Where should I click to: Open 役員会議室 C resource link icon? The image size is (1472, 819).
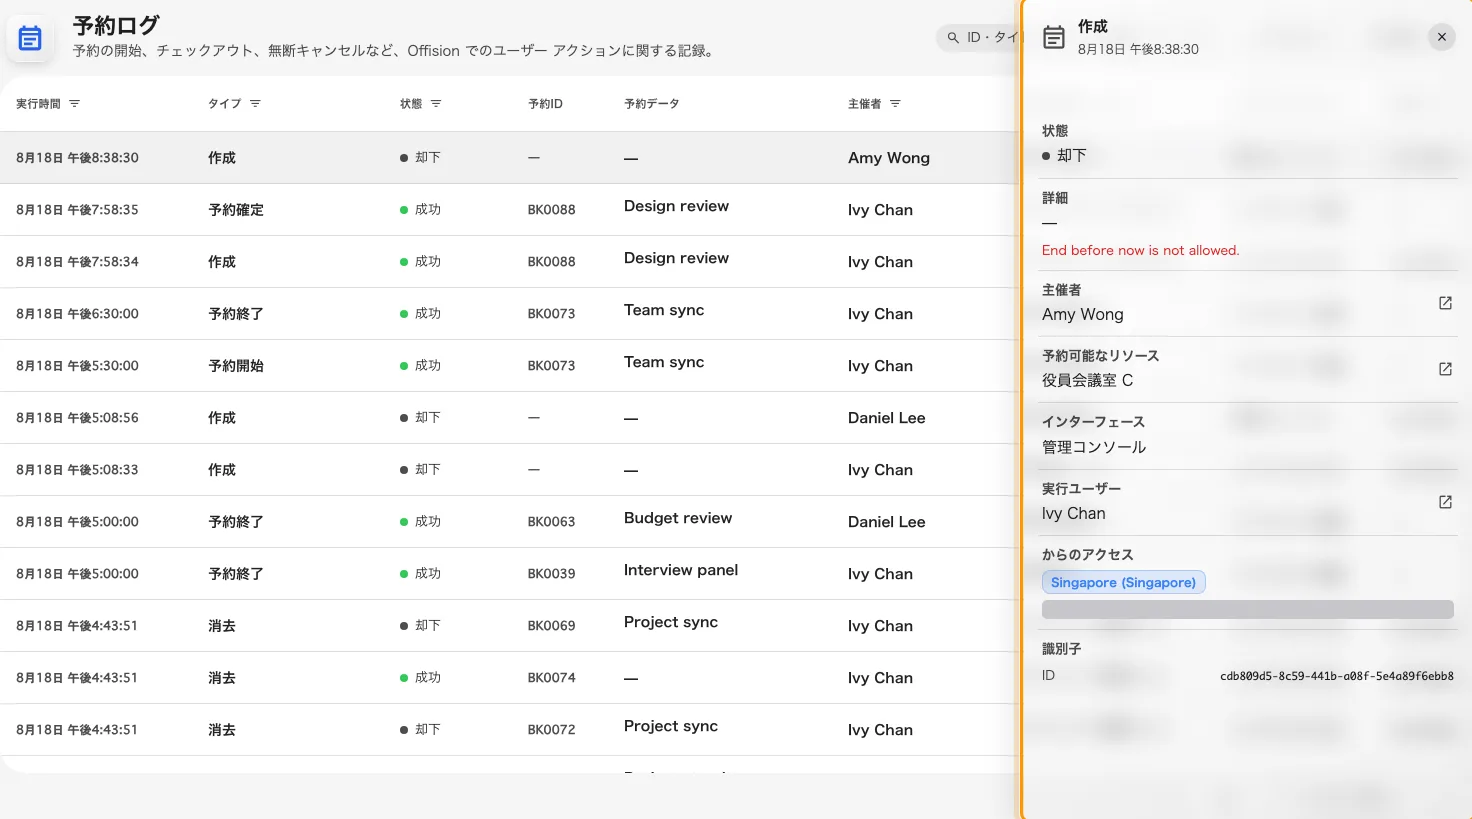click(x=1445, y=369)
